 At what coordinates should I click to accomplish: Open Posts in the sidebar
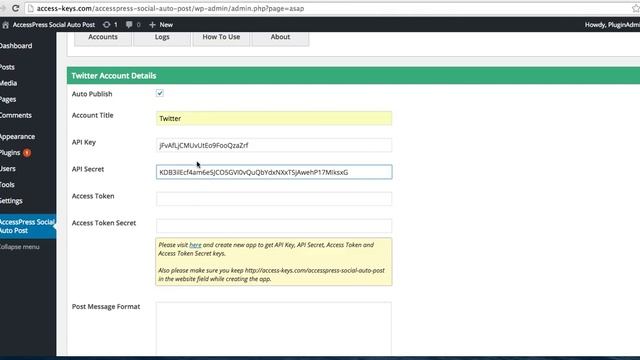7,67
